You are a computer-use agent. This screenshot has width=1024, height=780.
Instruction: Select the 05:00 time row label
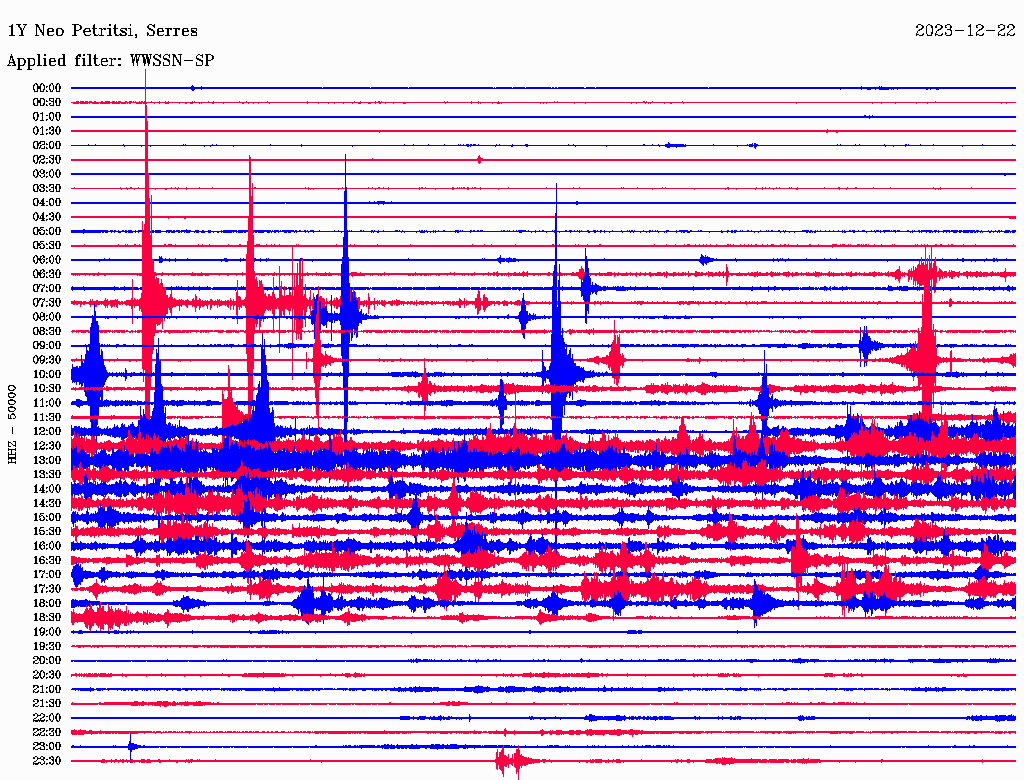point(47,231)
